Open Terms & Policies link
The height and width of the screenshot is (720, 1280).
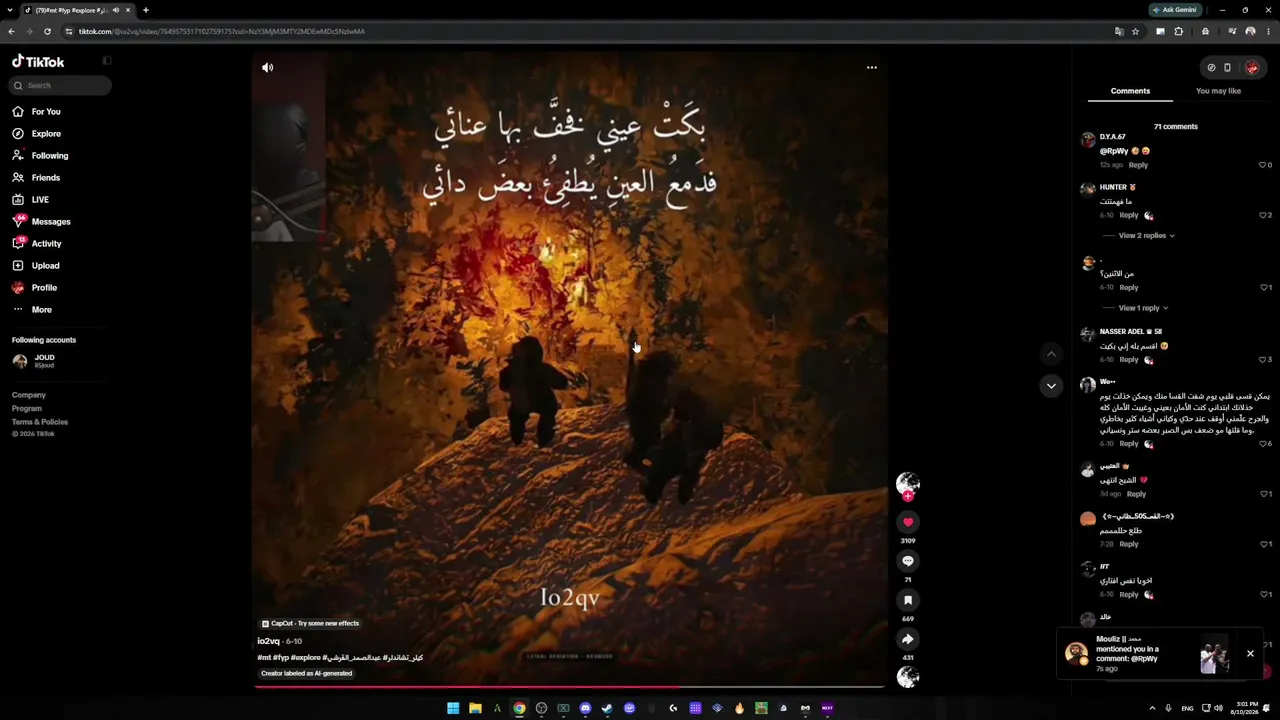tap(40, 422)
